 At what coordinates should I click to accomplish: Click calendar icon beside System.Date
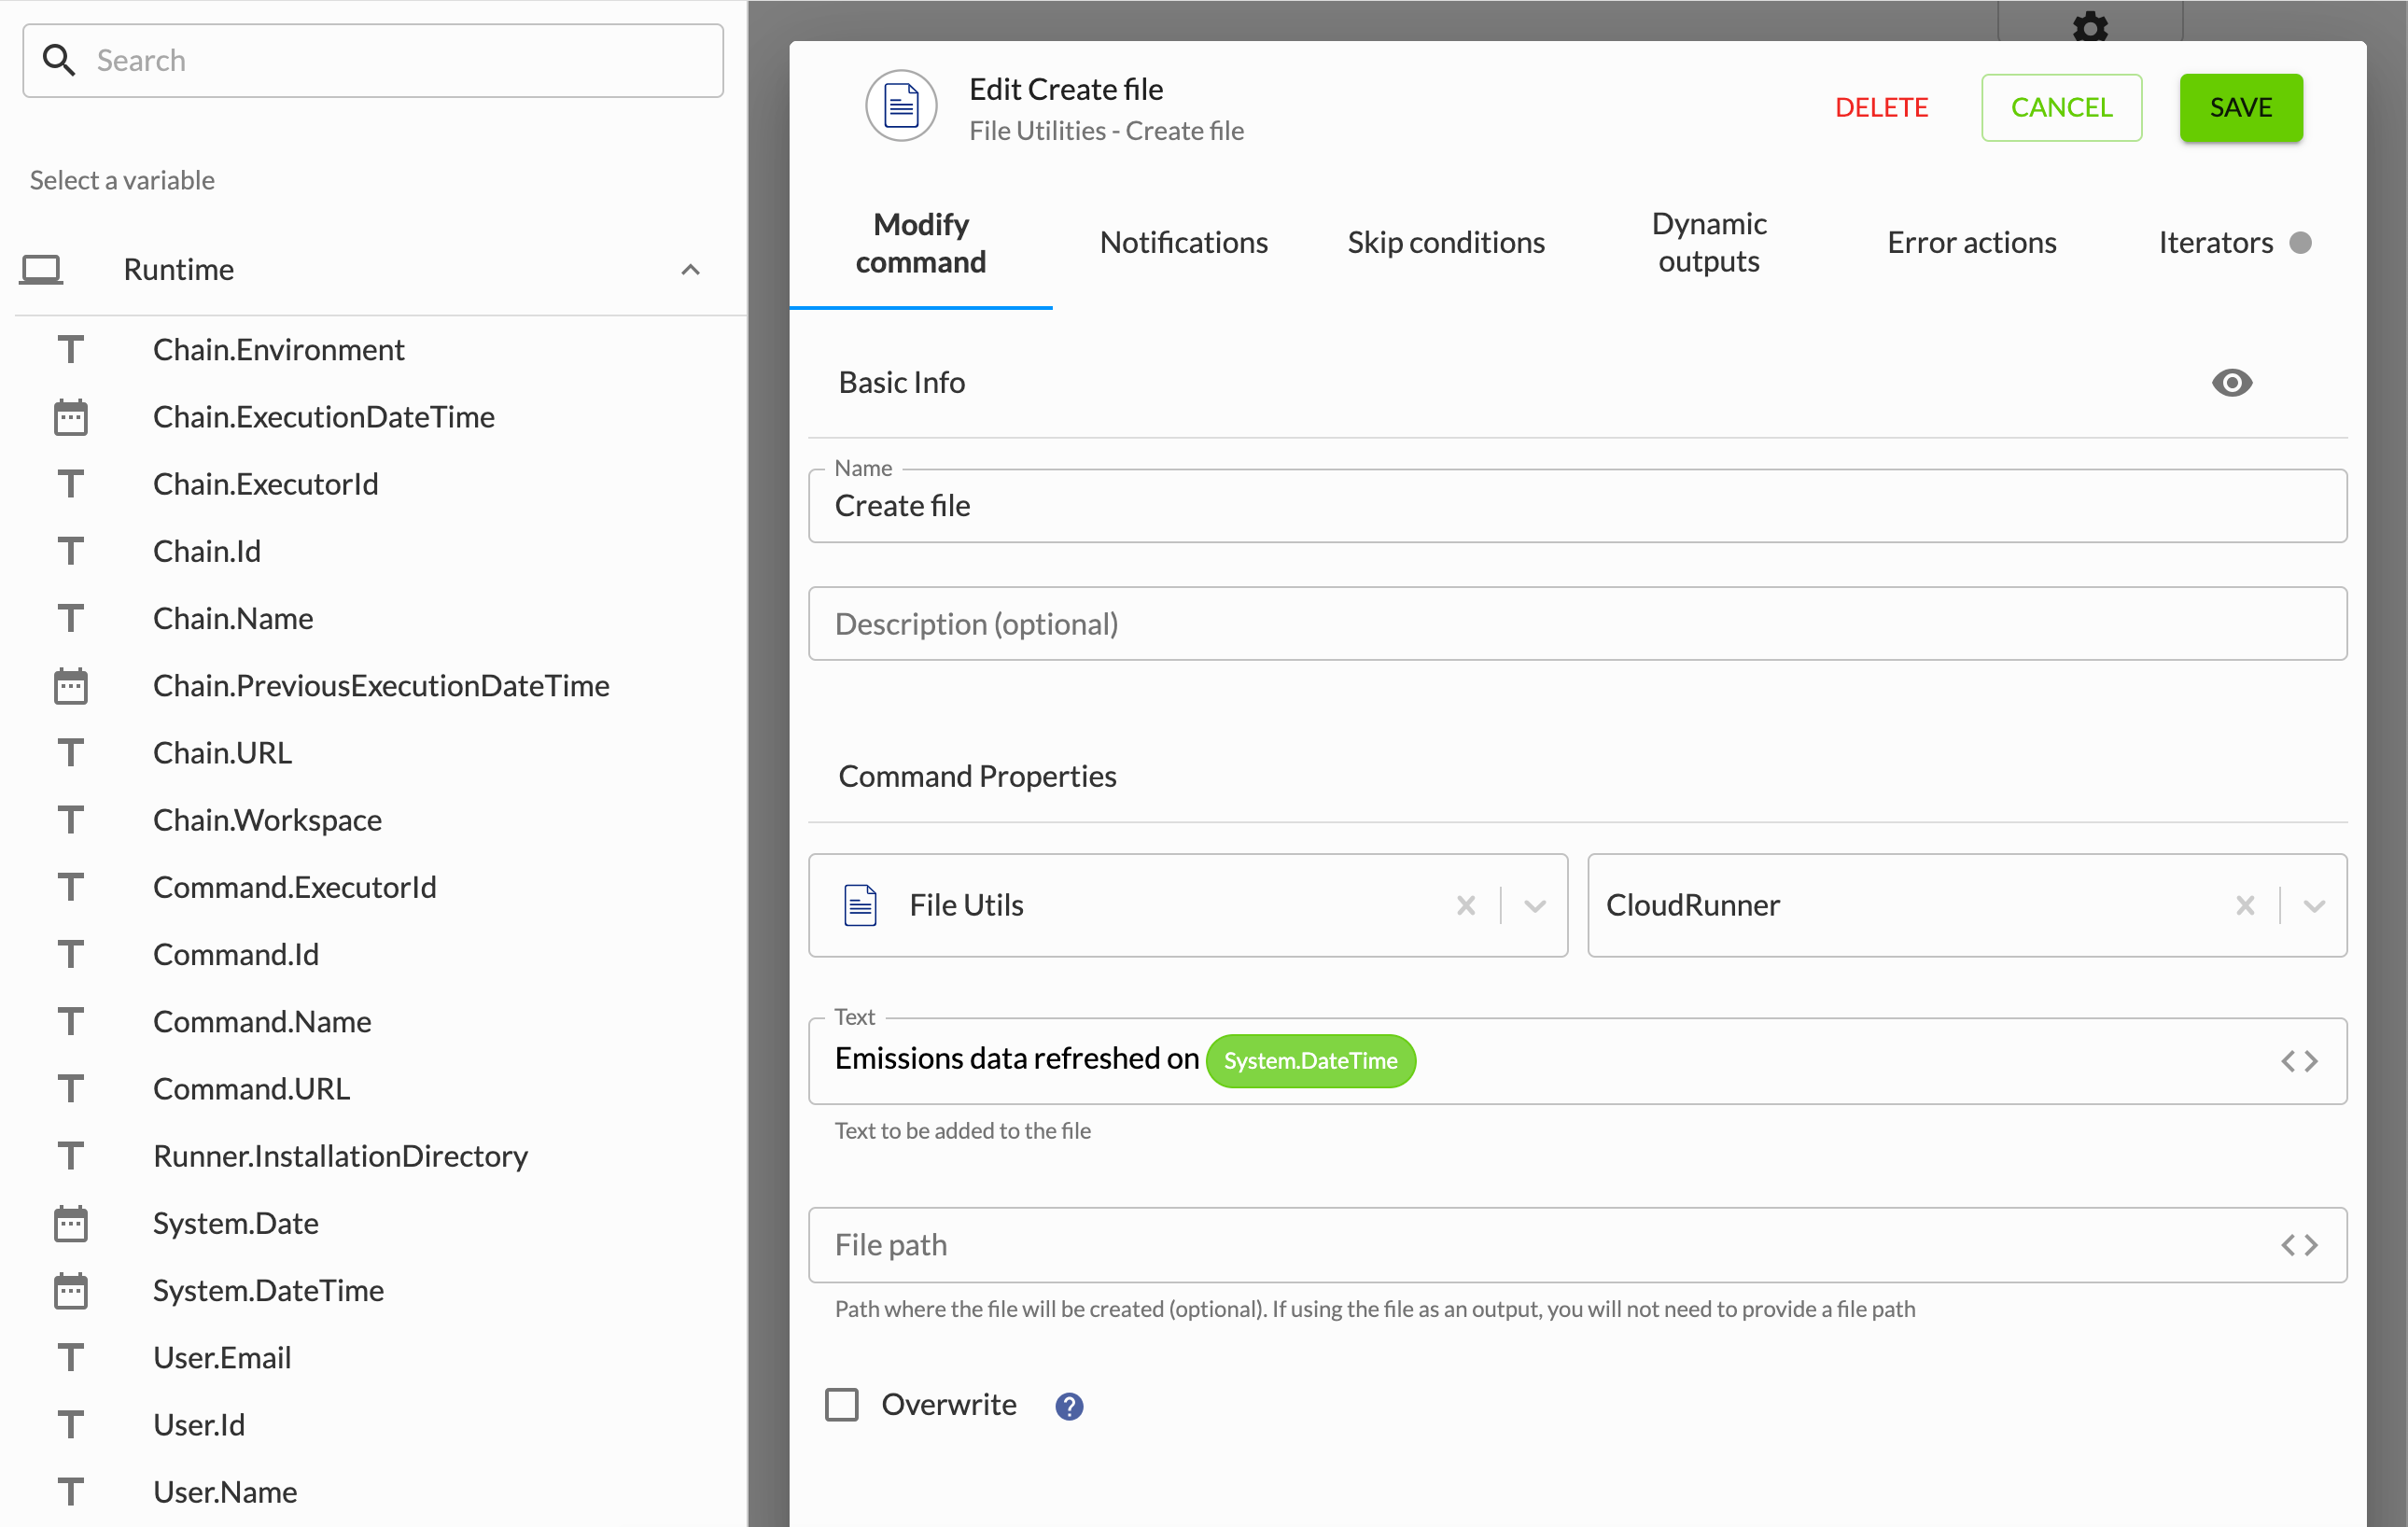[x=71, y=1223]
